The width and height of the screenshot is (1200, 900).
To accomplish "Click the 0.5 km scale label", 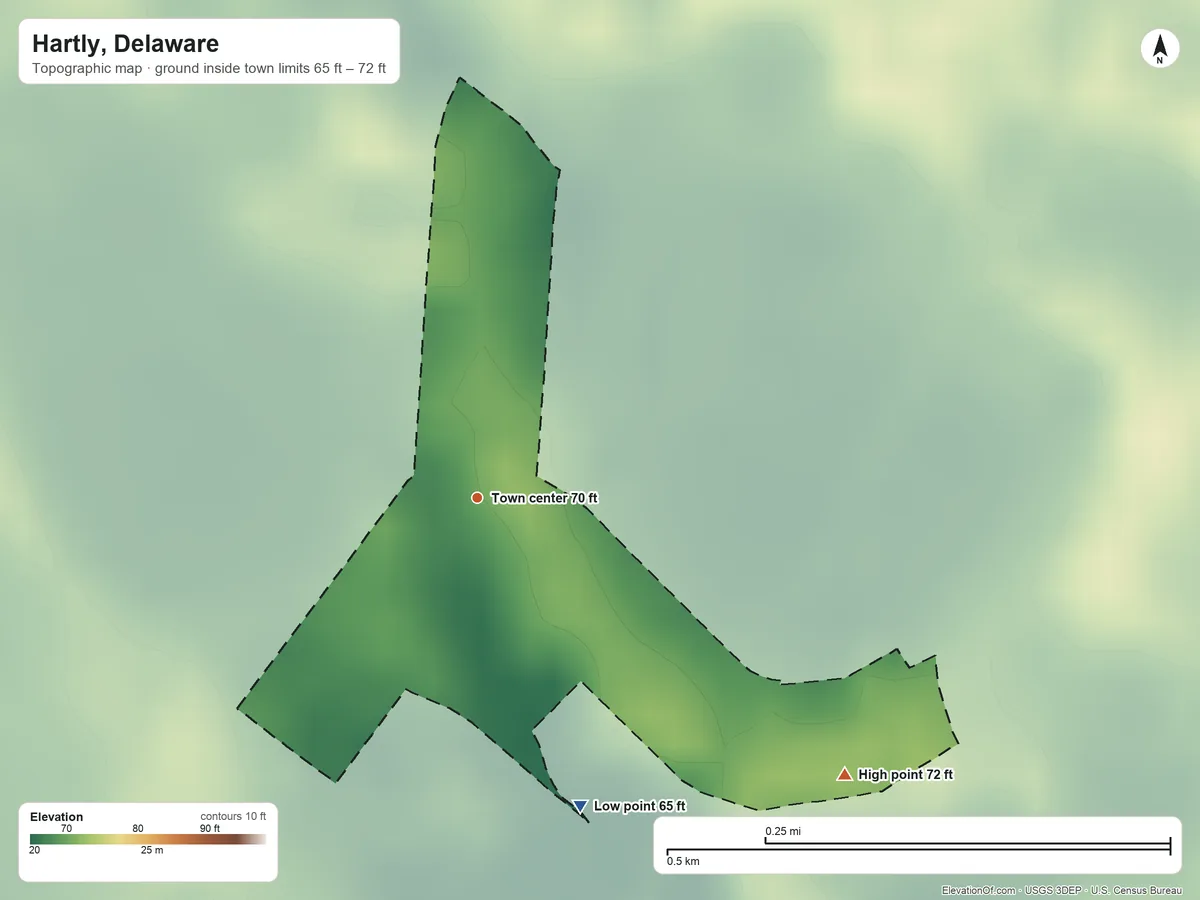I will tap(683, 861).
